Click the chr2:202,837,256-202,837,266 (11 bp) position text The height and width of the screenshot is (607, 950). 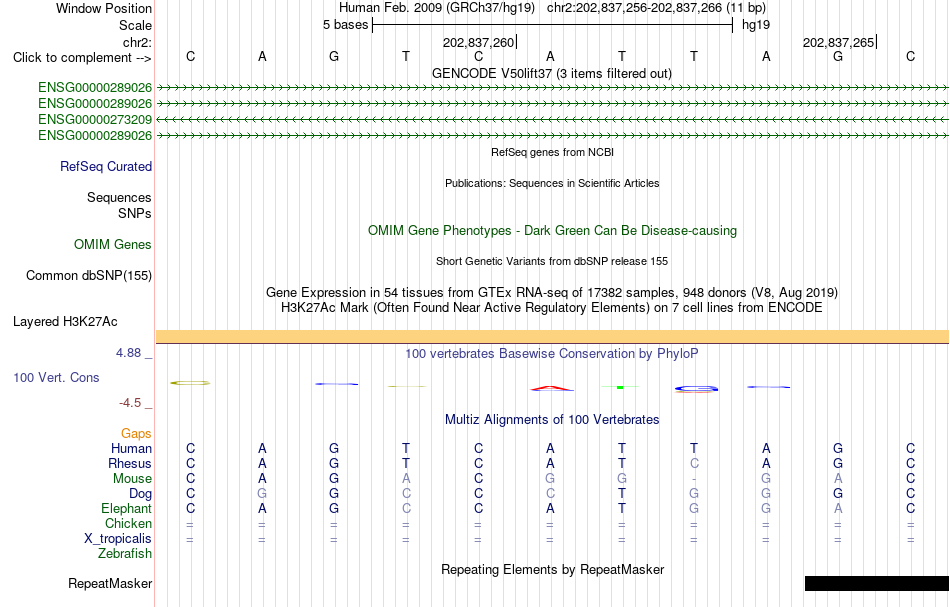pyautogui.click(x=656, y=8)
